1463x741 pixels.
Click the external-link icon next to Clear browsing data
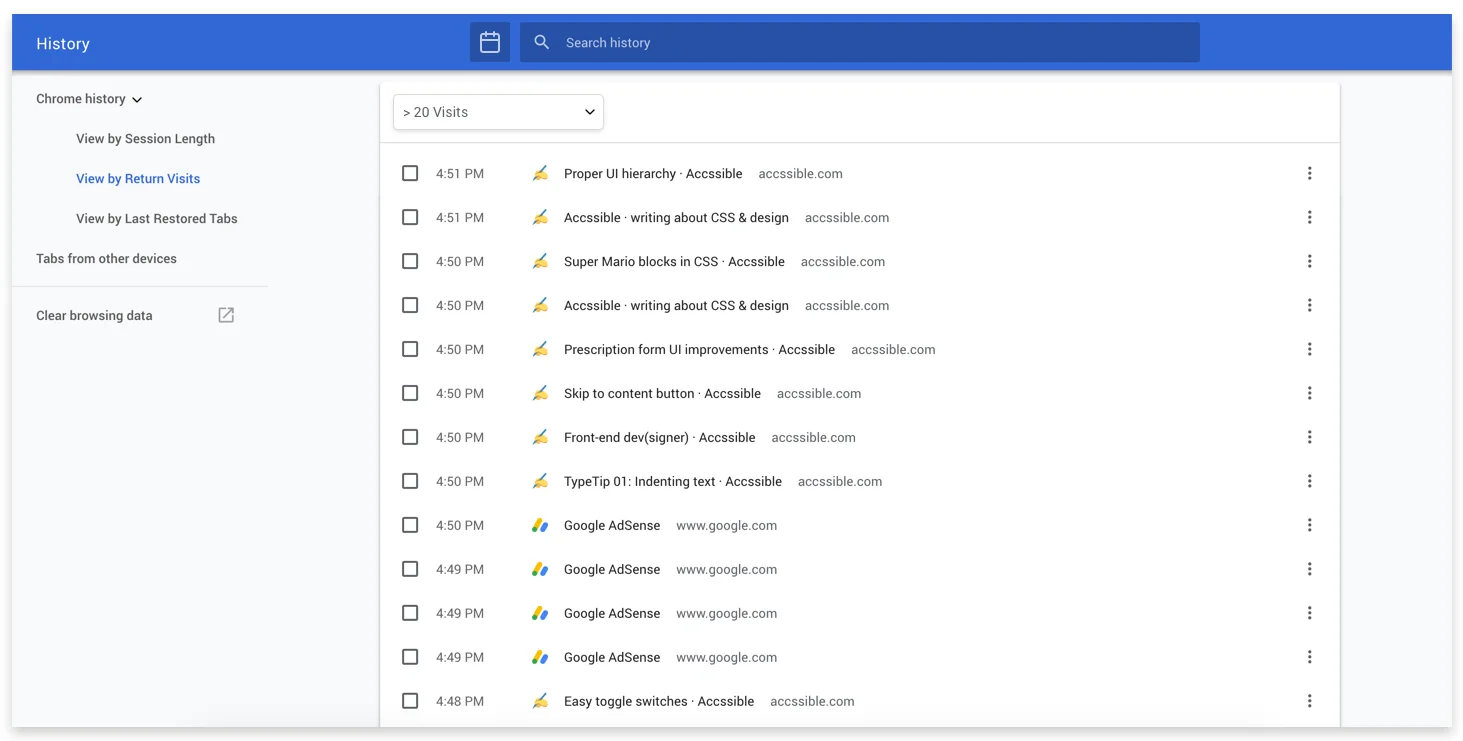(x=225, y=314)
